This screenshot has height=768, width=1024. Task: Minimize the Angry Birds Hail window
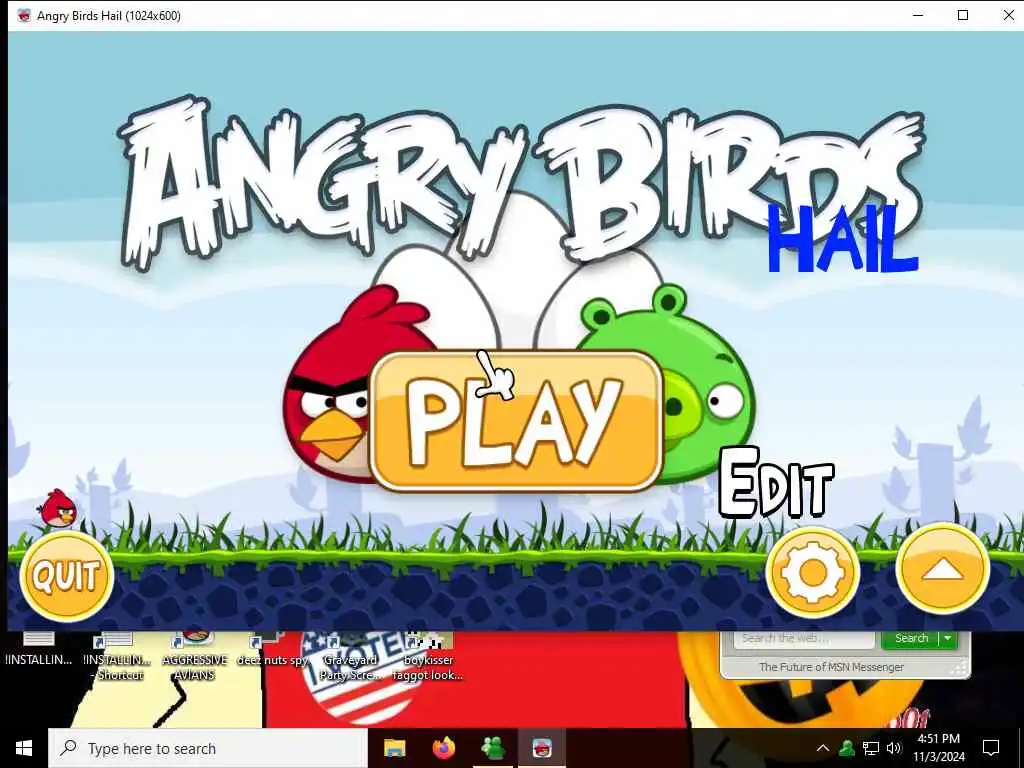tap(918, 15)
